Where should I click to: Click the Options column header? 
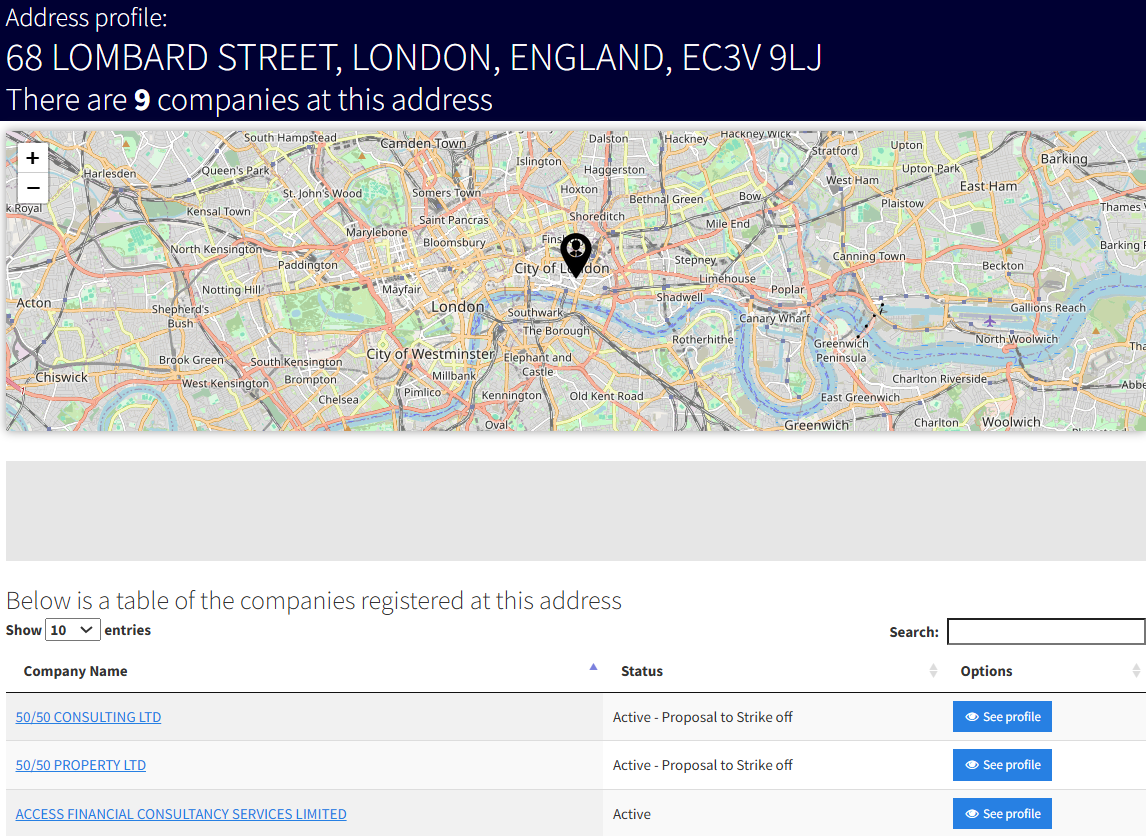click(986, 671)
